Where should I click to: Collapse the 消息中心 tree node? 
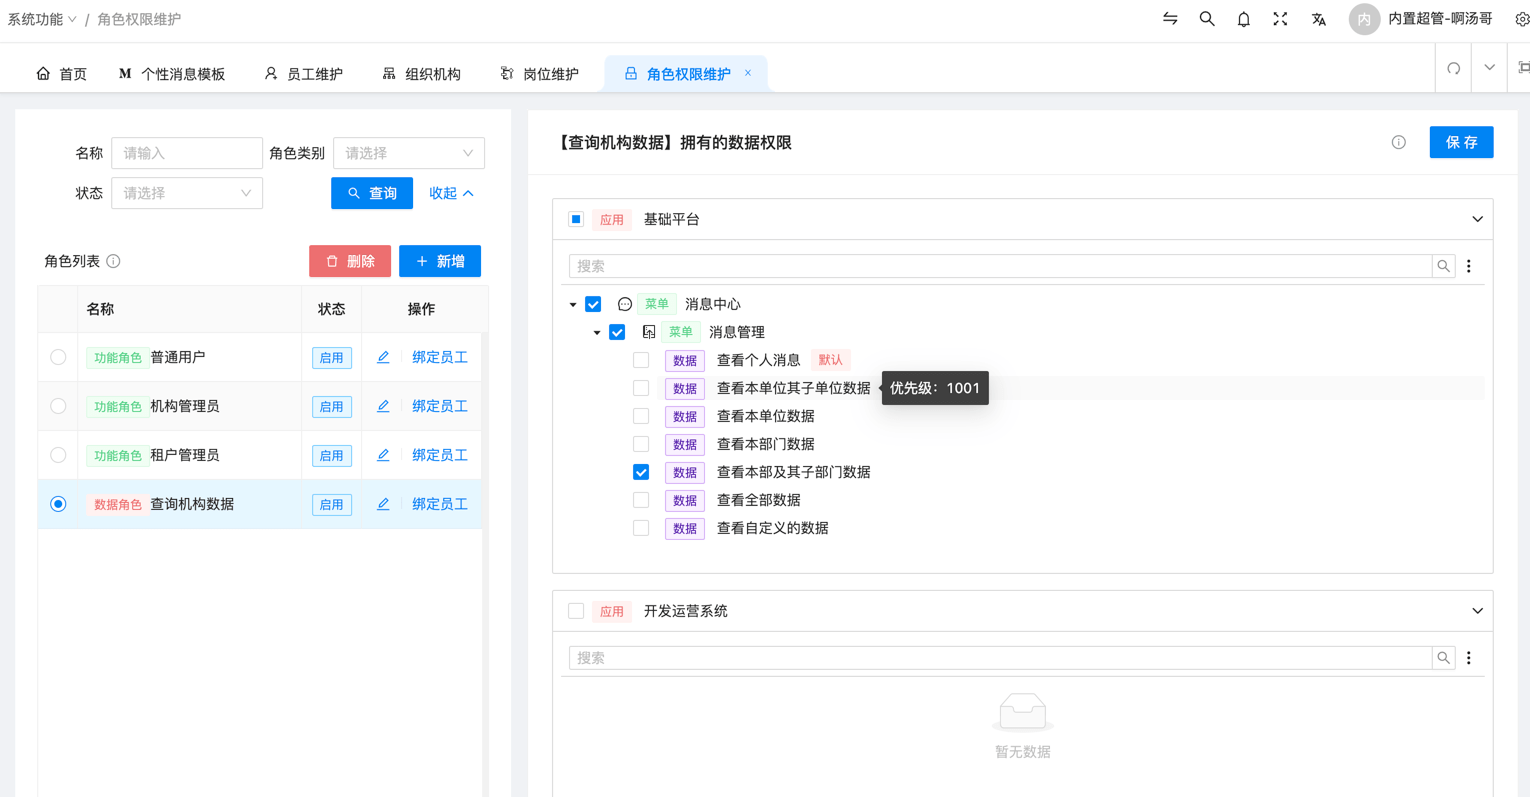573,304
